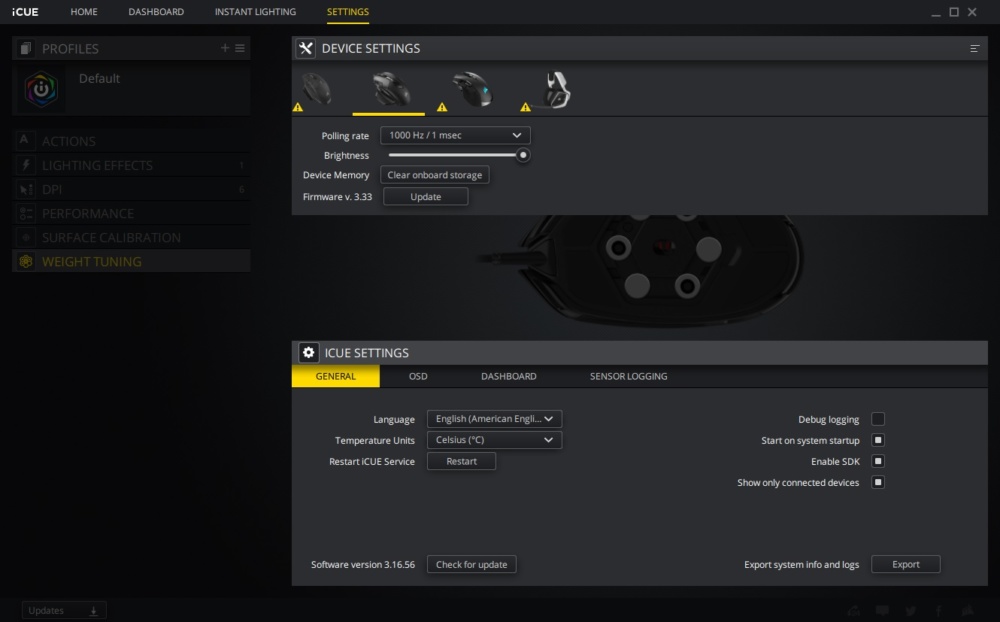Adjust the Brightness slider handle

click(x=523, y=155)
